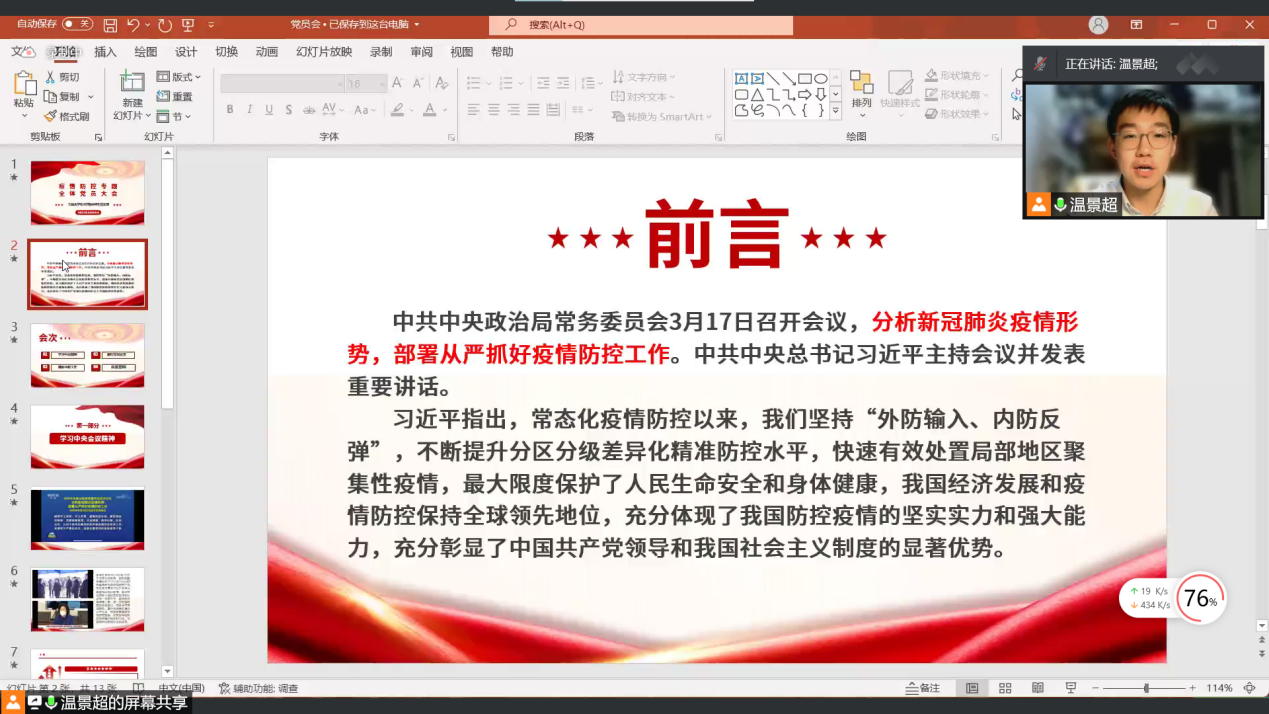Toggle the AutoSave (自动保存) switch

pos(76,24)
